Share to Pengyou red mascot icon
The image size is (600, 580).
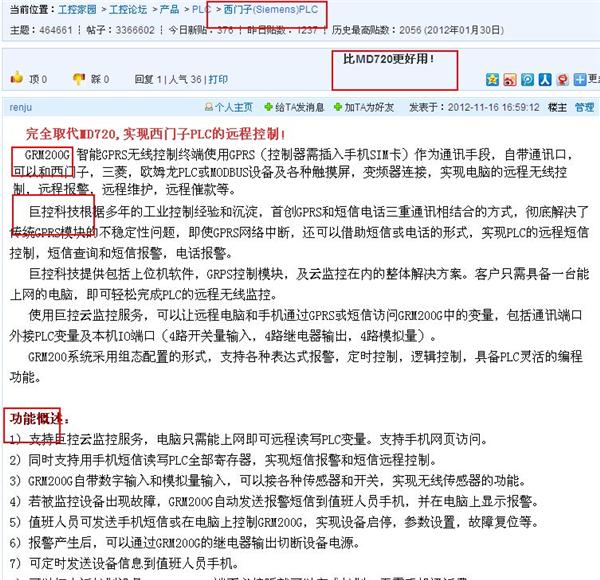tap(562, 80)
